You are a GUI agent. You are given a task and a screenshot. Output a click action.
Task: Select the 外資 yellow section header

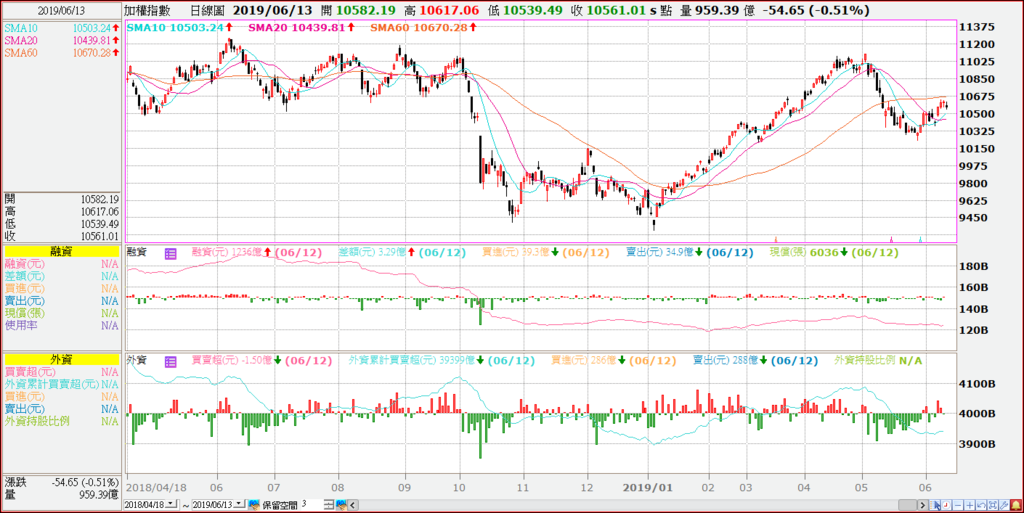[x=61, y=359]
